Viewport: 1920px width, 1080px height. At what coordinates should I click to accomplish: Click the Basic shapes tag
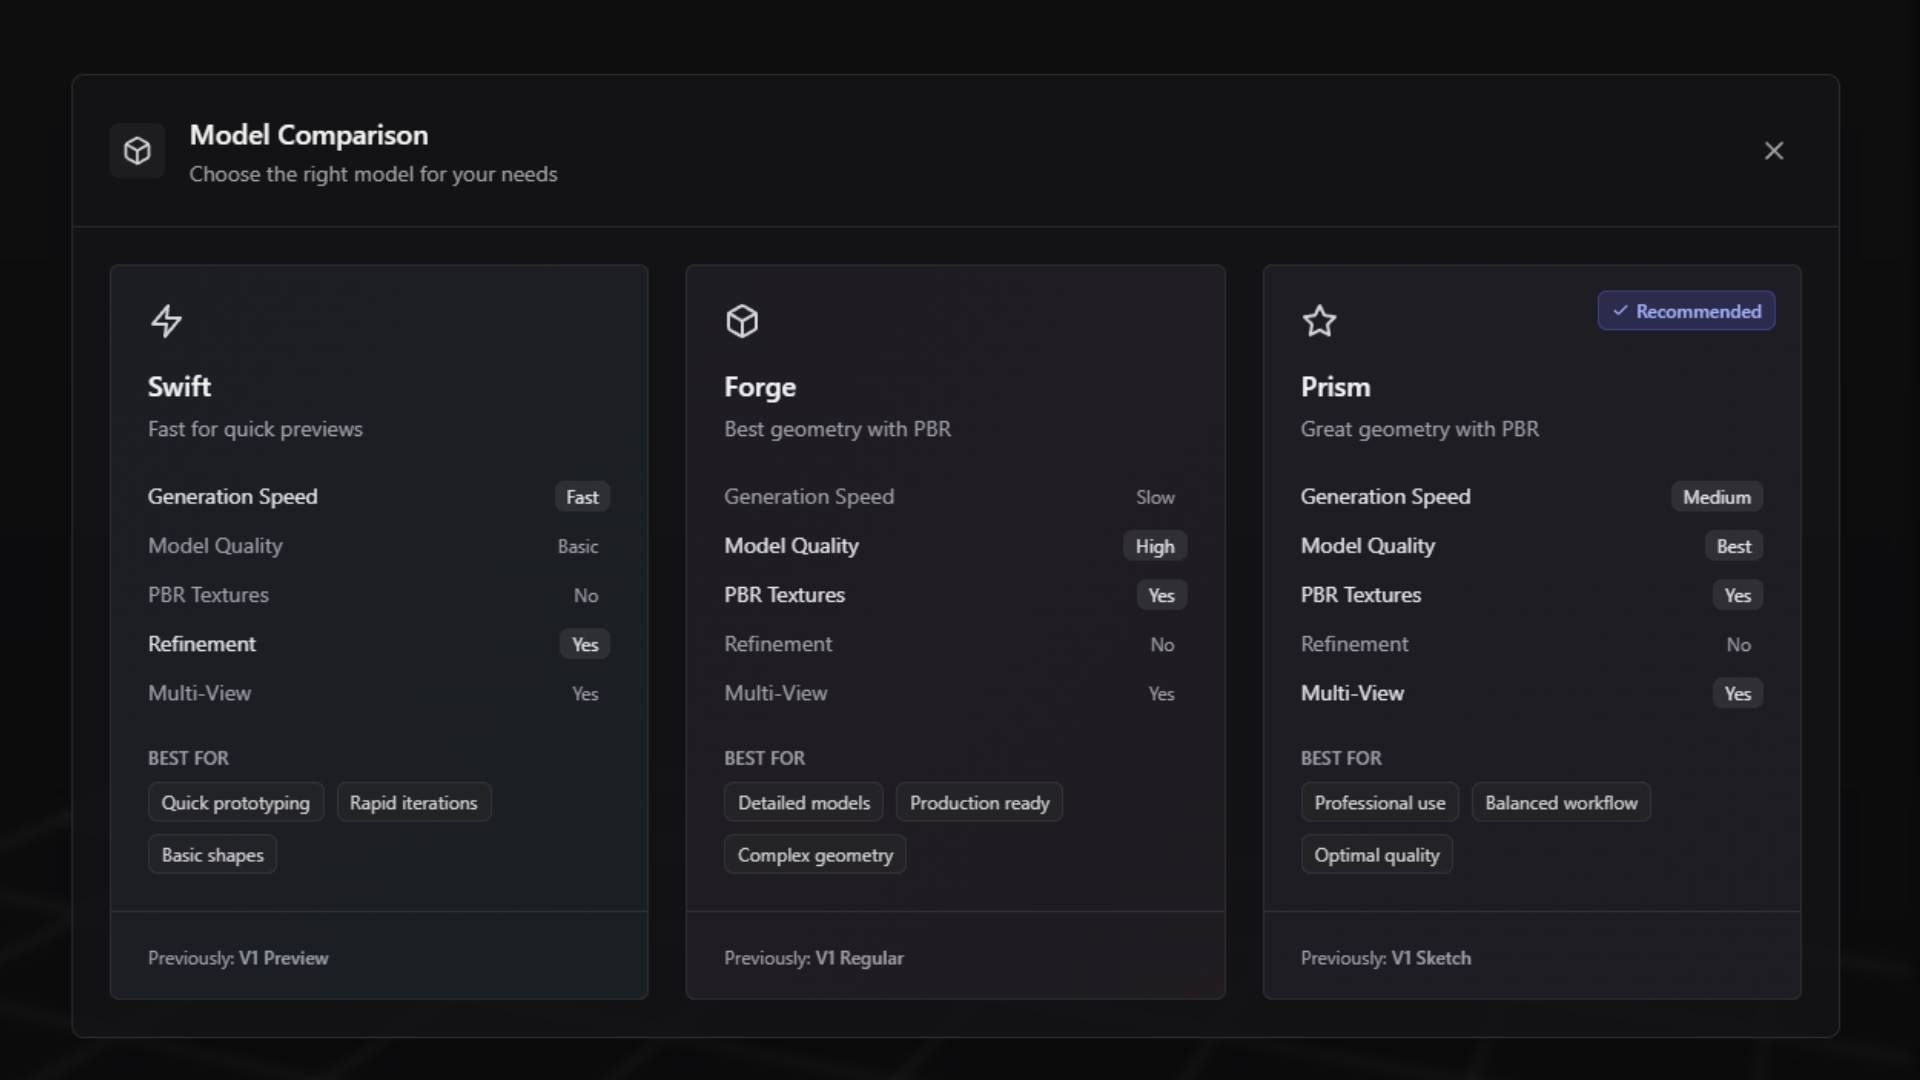click(213, 855)
